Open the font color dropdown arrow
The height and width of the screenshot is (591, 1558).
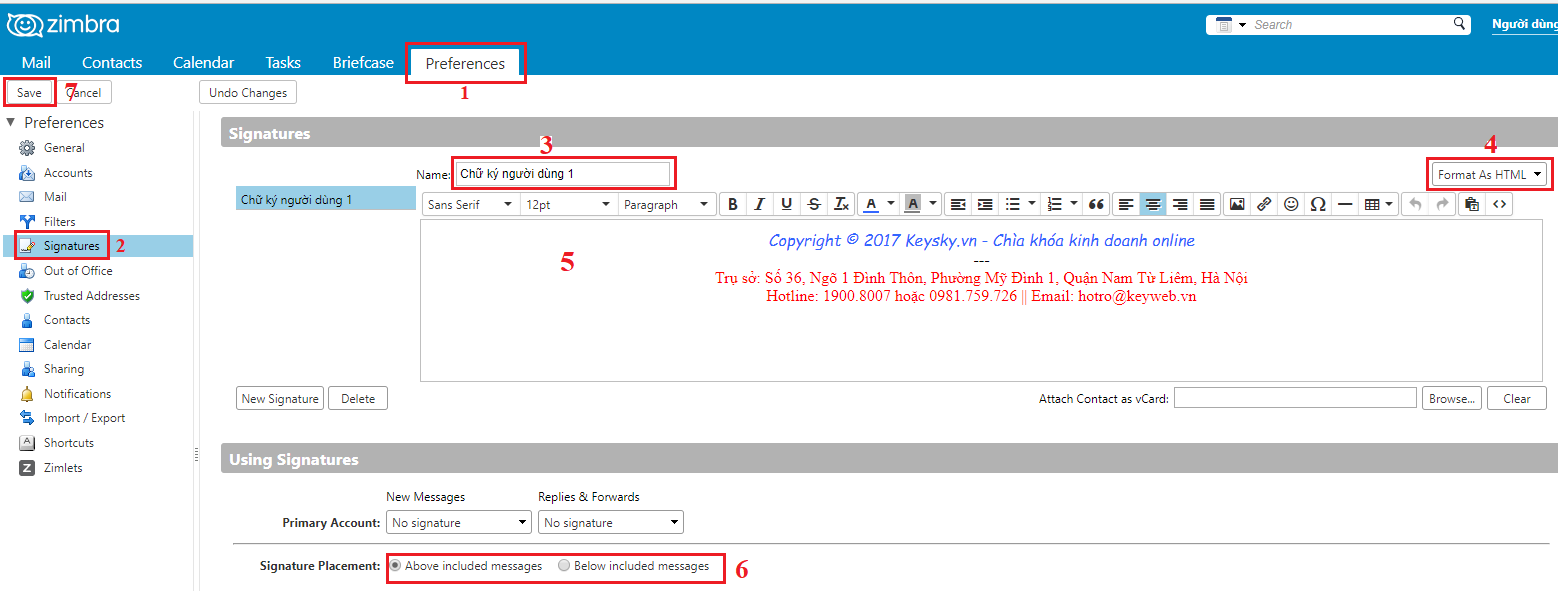pos(890,204)
